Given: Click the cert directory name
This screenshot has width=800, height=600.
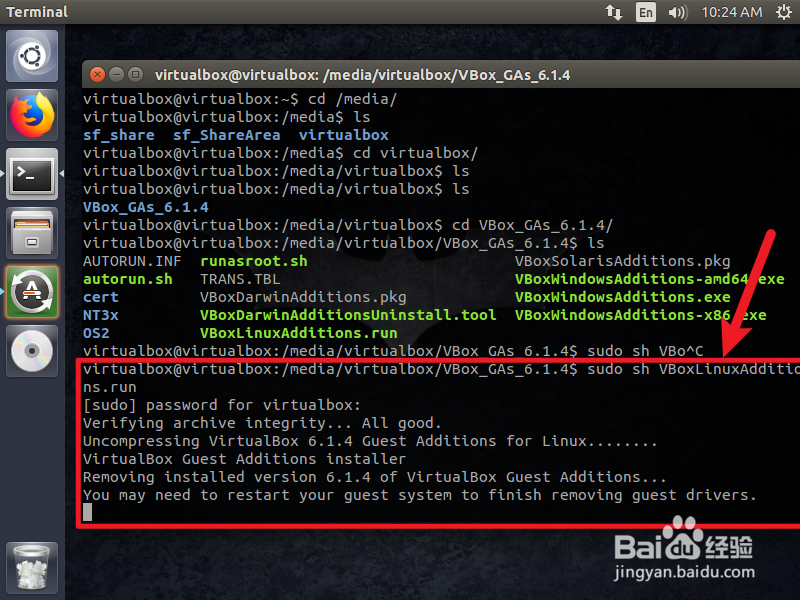Looking at the screenshot, I should point(101,297).
